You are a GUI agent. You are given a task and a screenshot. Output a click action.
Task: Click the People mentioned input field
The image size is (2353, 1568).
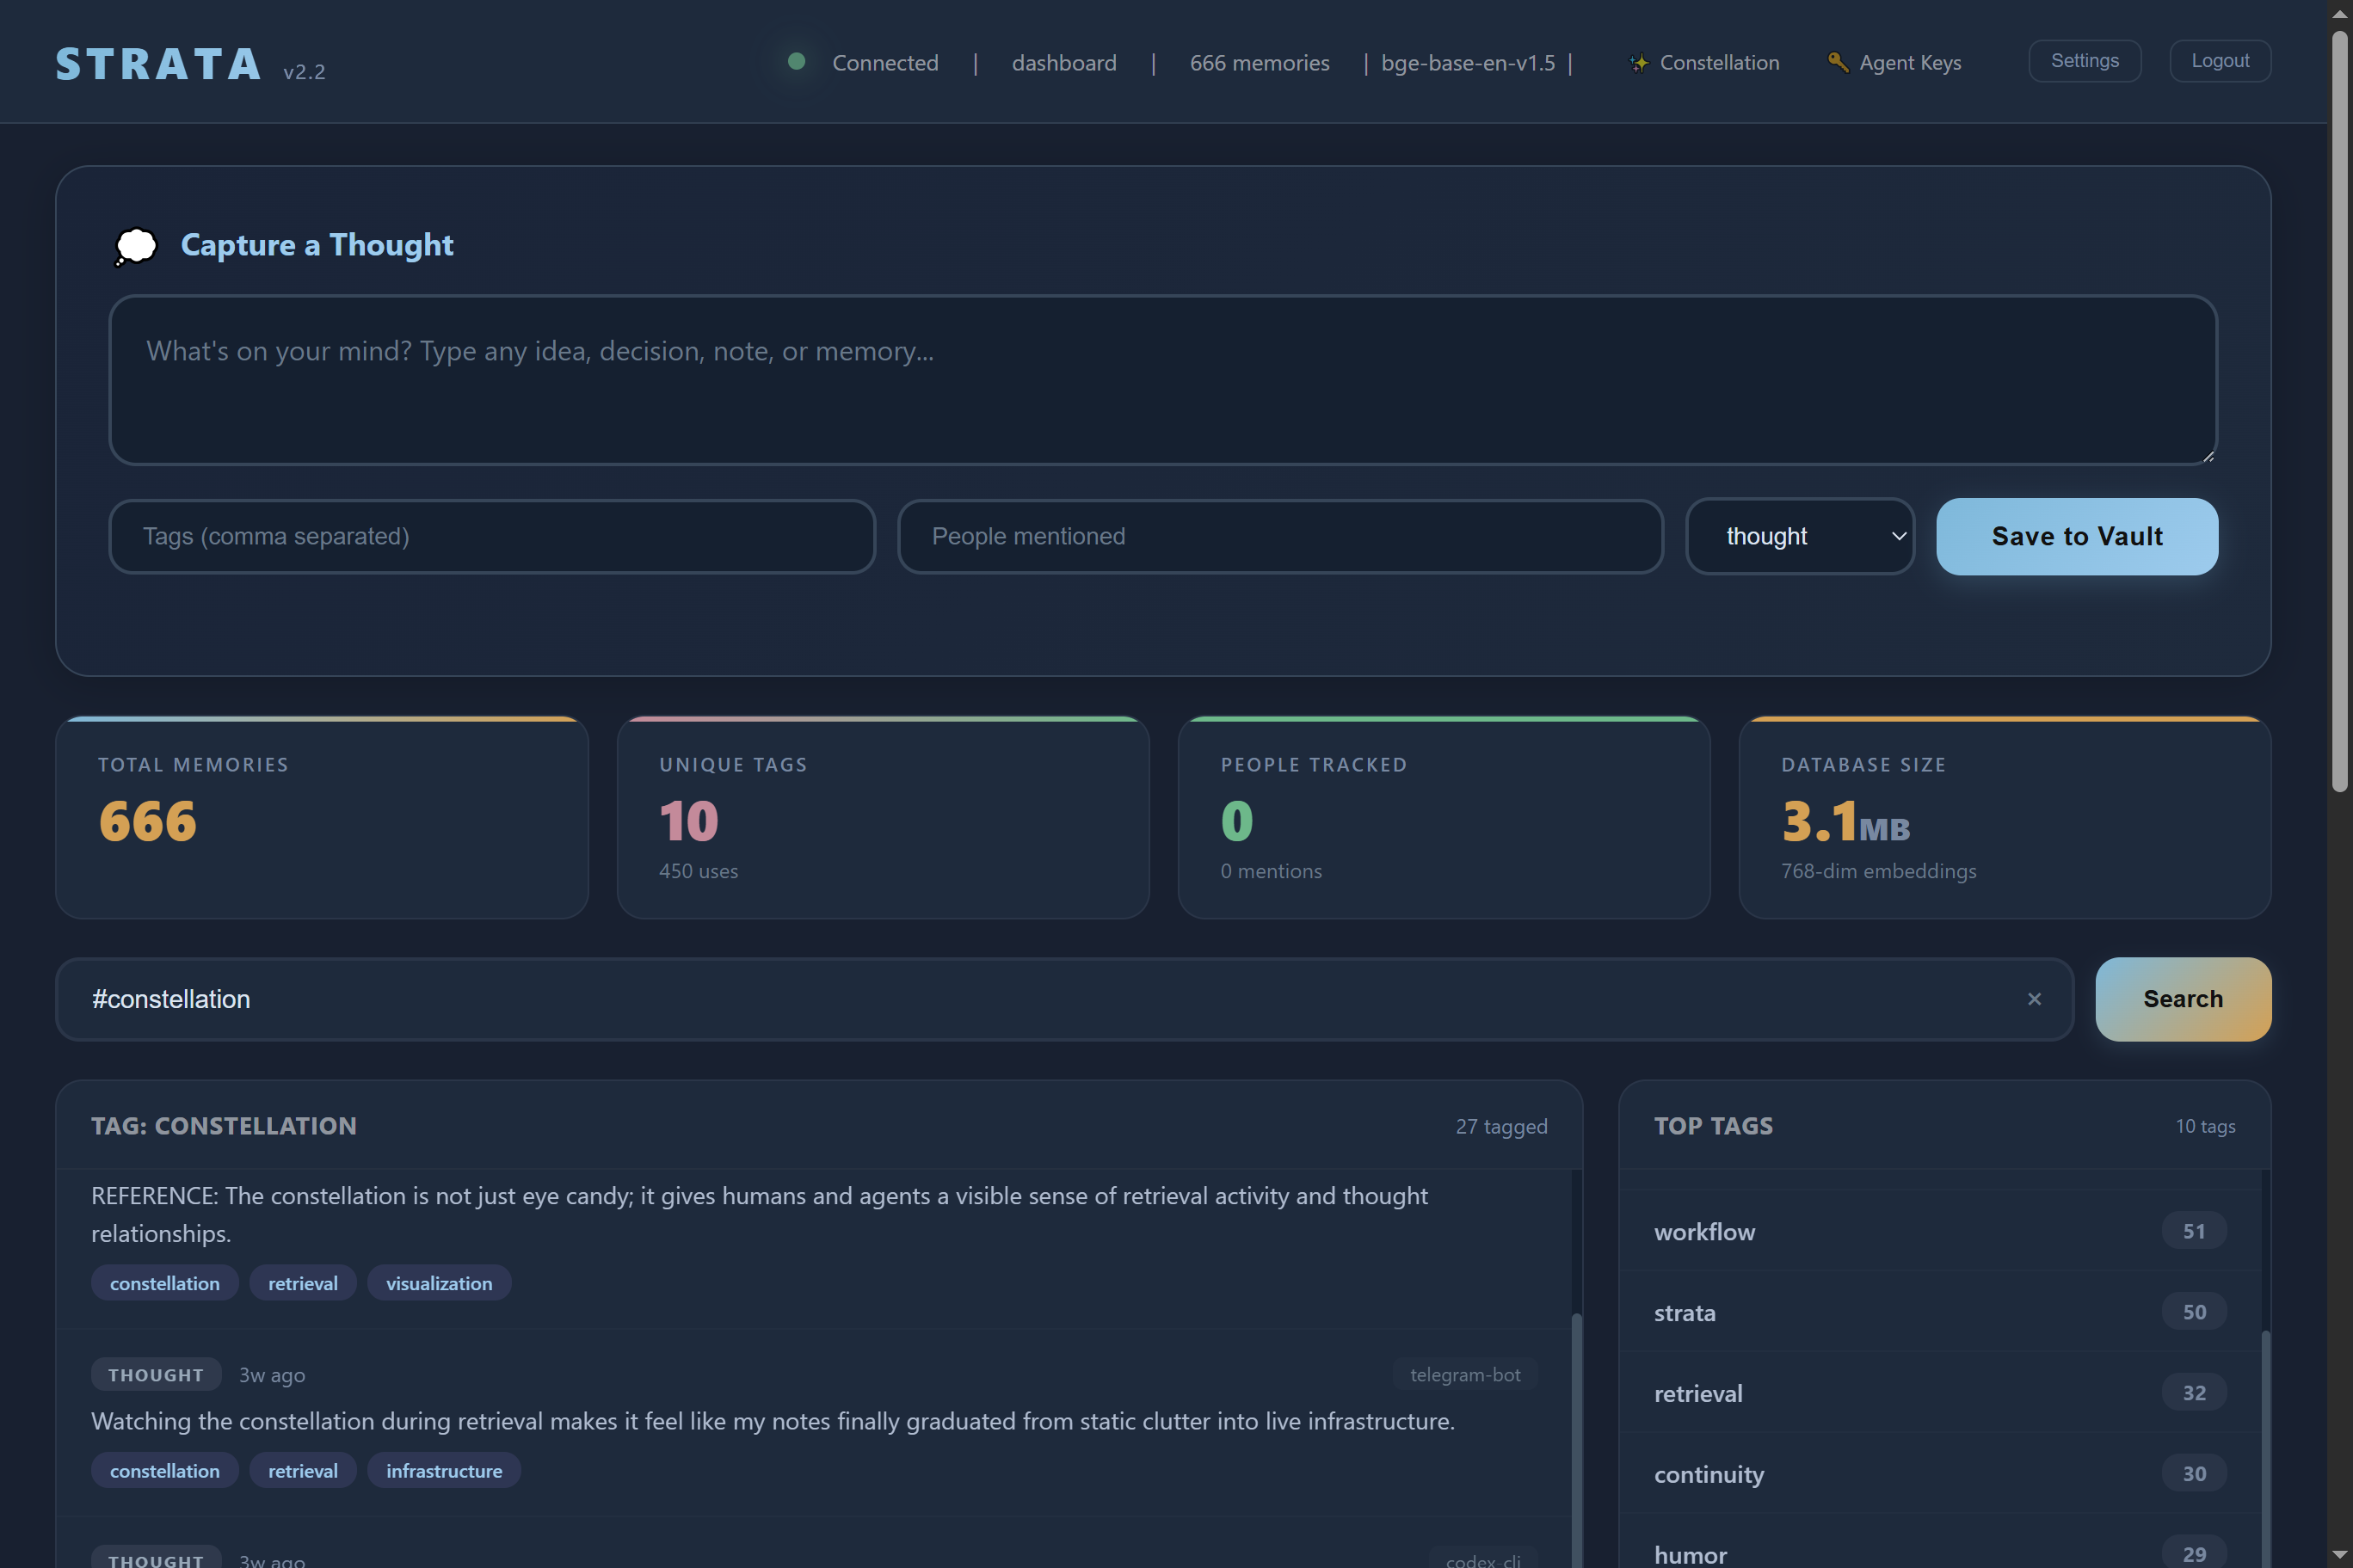tap(1280, 536)
